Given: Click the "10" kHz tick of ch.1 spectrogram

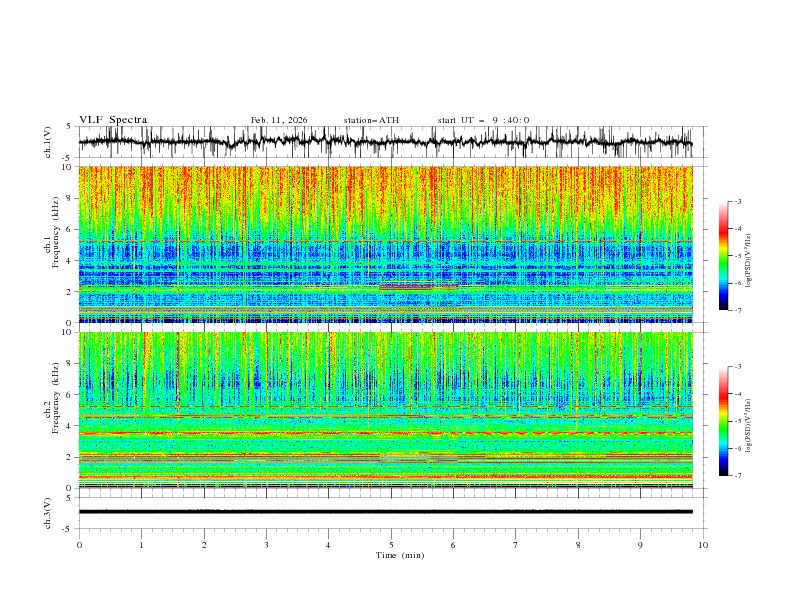Looking at the screenshot, I should (69, 167).
